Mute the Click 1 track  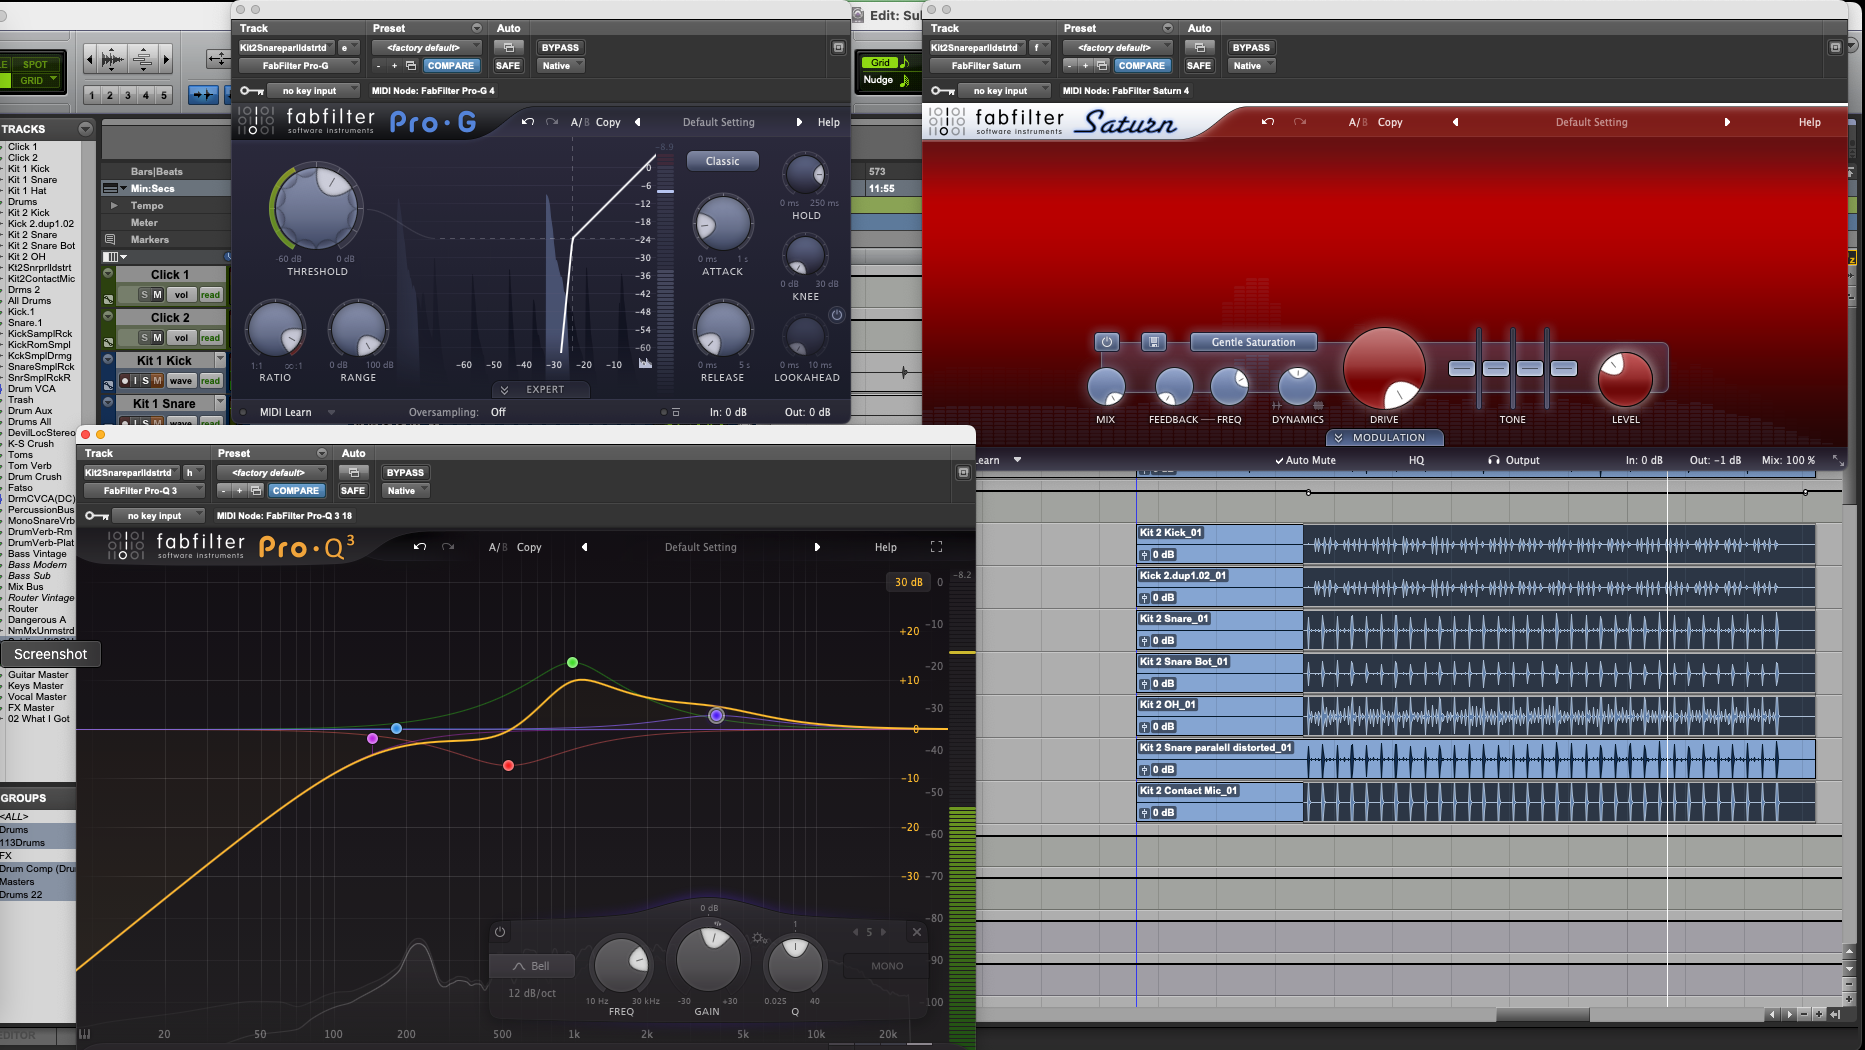click(157, 295)
